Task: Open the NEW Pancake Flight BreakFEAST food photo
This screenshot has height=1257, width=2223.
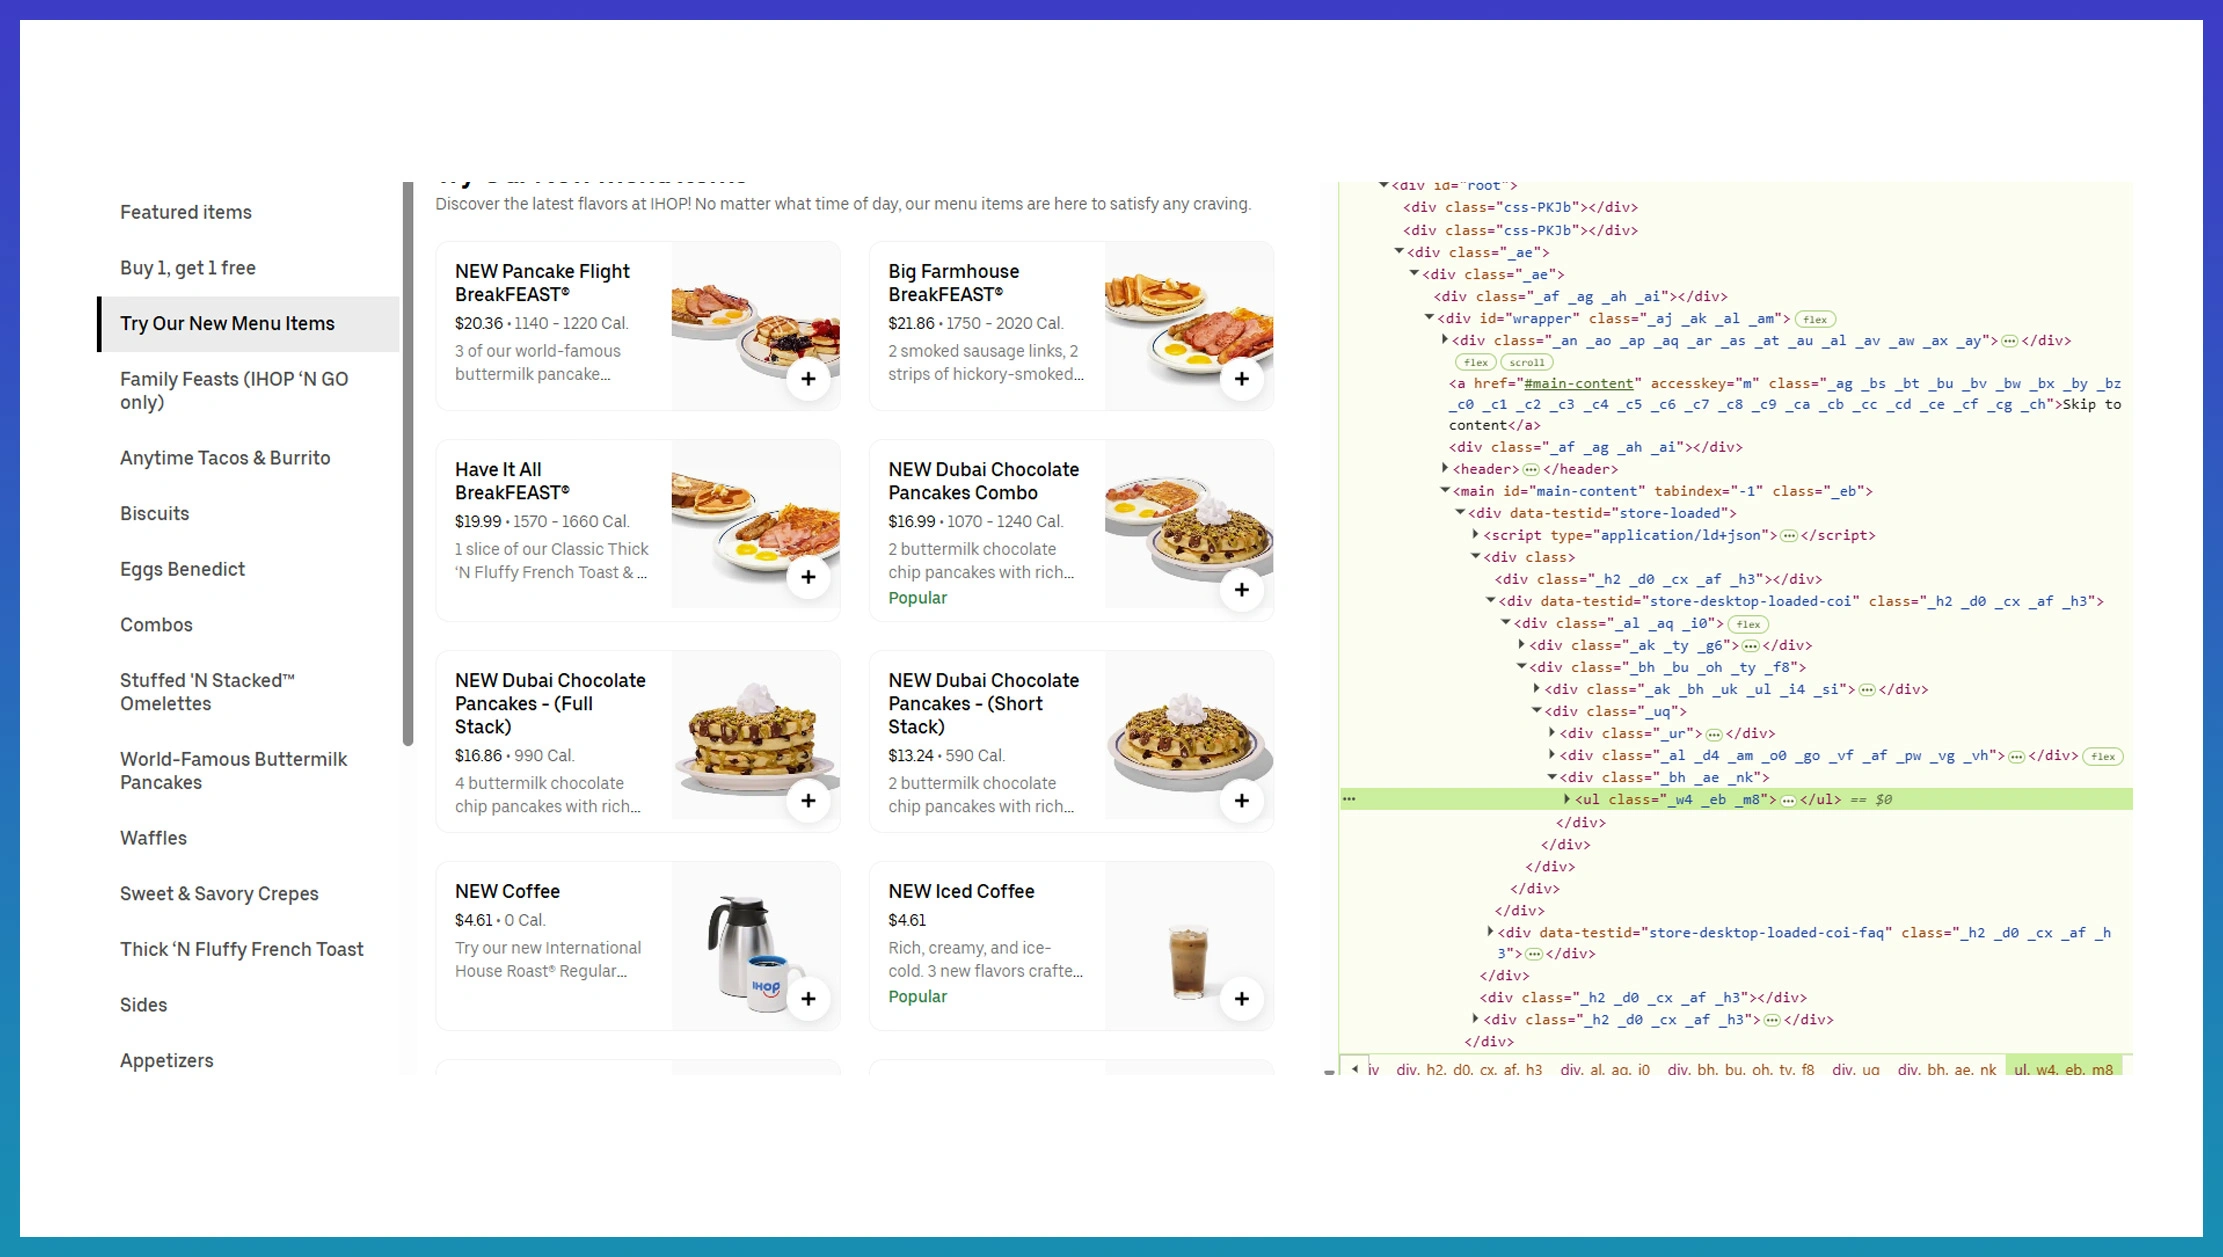Action: pos(756,326)
